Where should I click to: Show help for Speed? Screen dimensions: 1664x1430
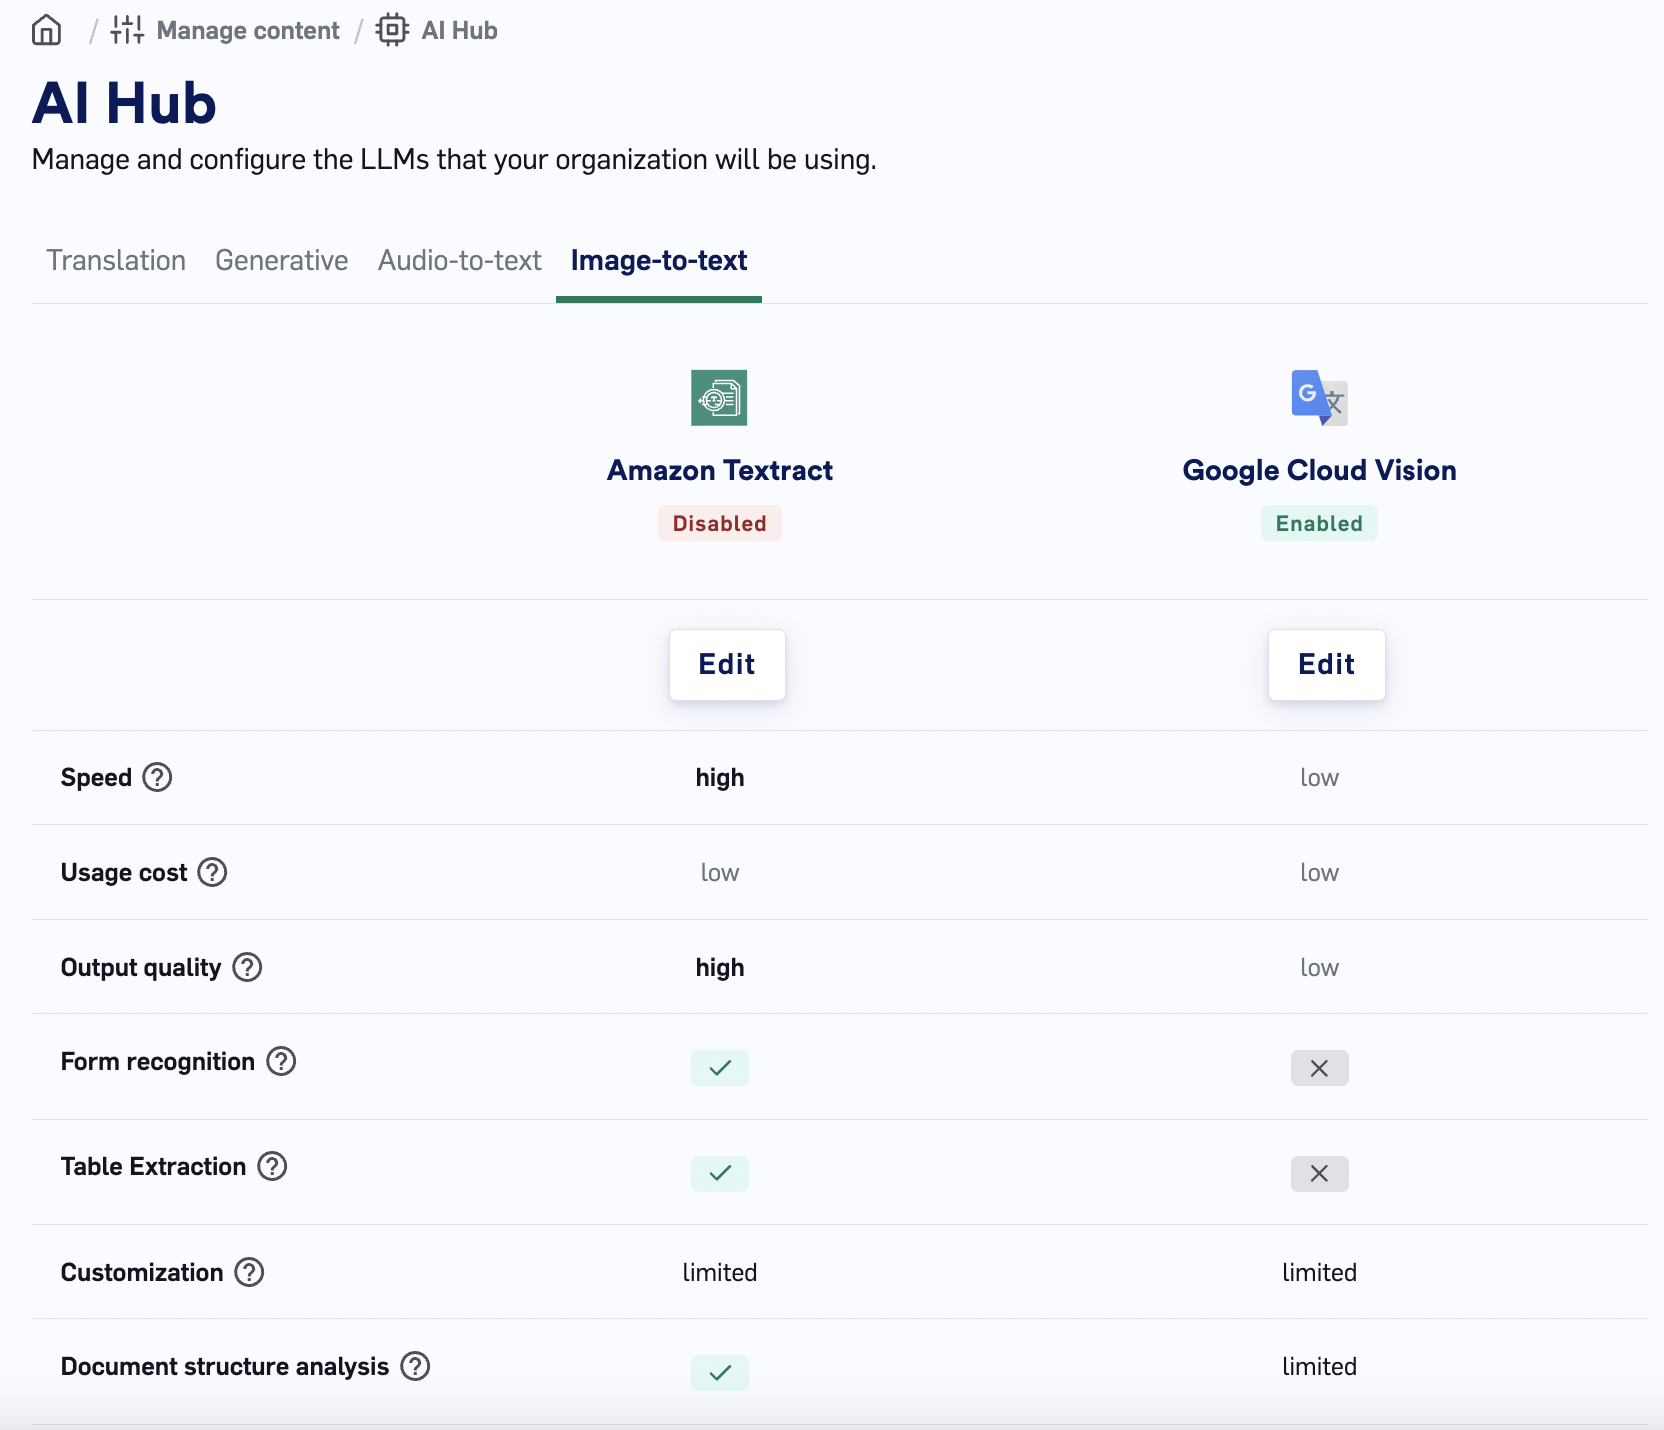point(157,777)
